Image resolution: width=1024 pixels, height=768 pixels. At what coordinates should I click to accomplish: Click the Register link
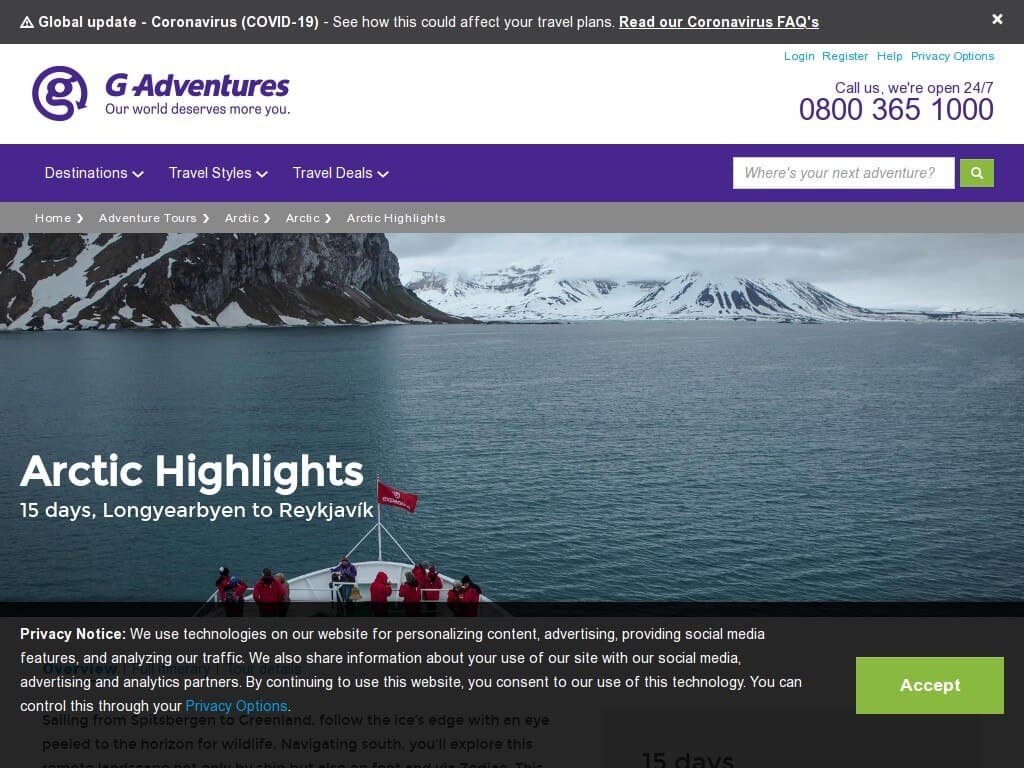[x=844, y=56]
